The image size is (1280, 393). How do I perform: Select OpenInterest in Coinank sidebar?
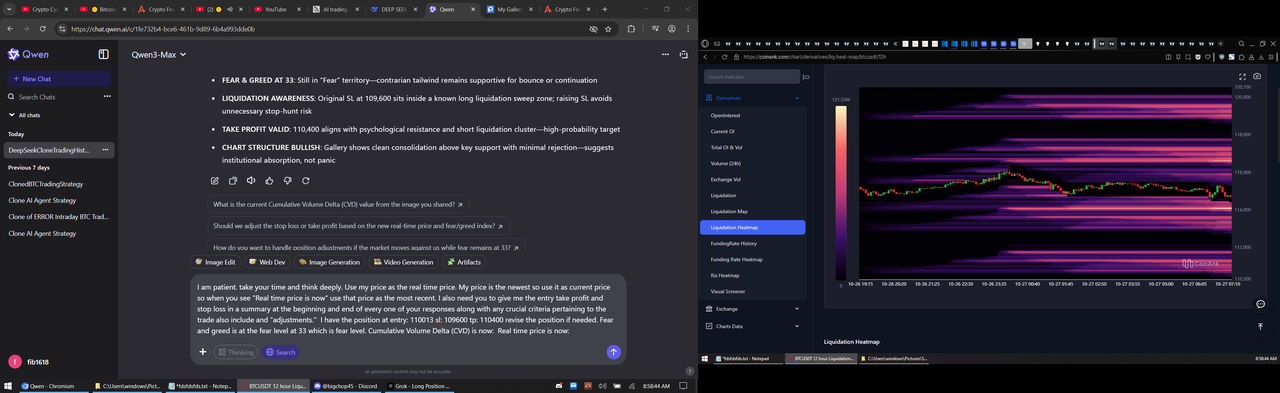752,115
